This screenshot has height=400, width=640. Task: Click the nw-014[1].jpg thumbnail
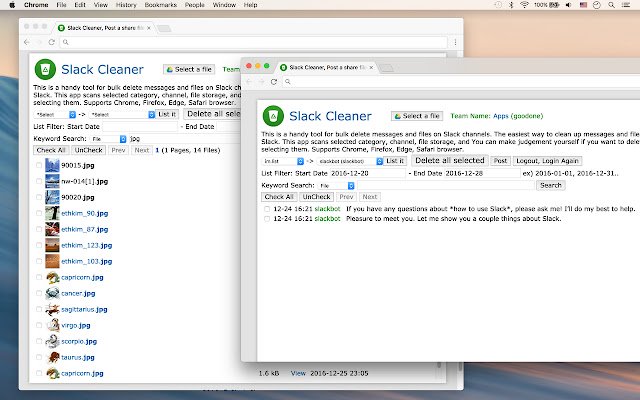pos(52,181)
